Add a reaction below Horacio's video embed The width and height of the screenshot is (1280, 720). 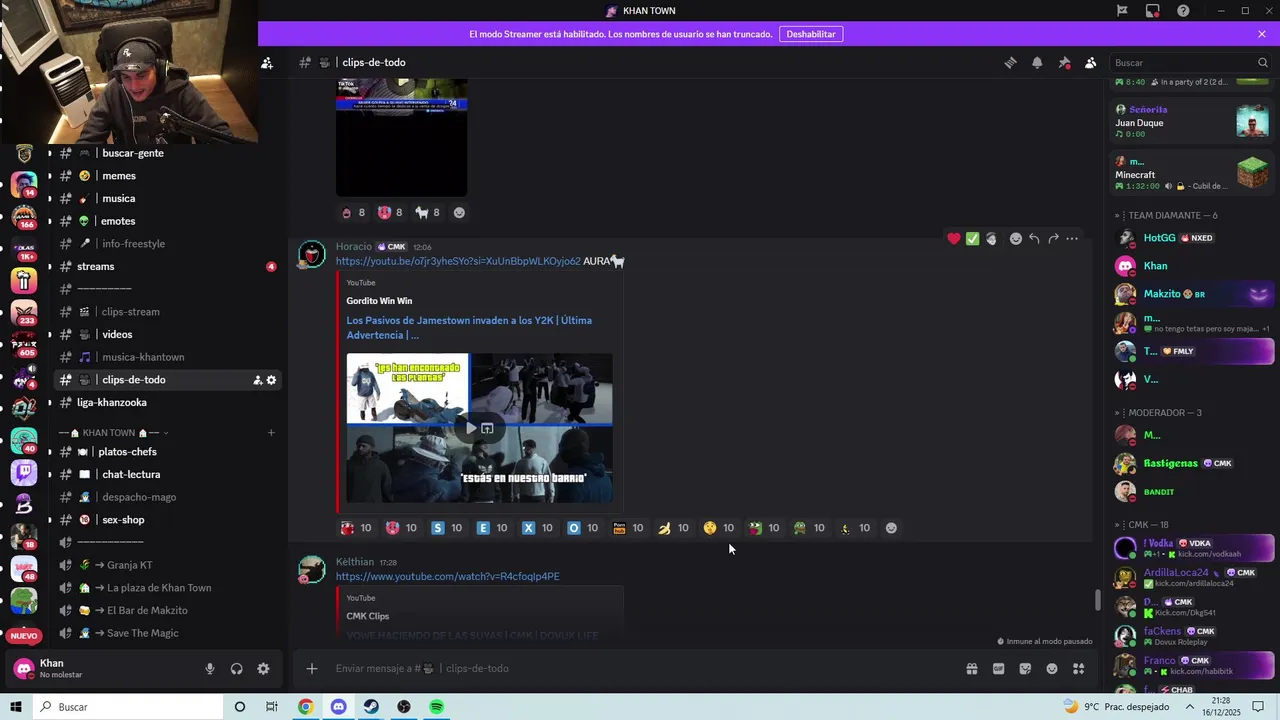pos(891,528)
